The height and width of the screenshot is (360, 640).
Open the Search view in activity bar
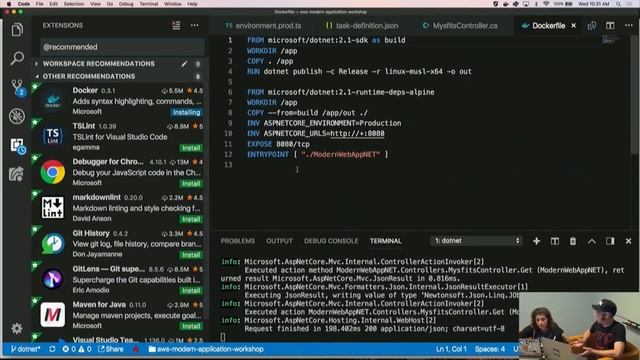coord(17,58)
